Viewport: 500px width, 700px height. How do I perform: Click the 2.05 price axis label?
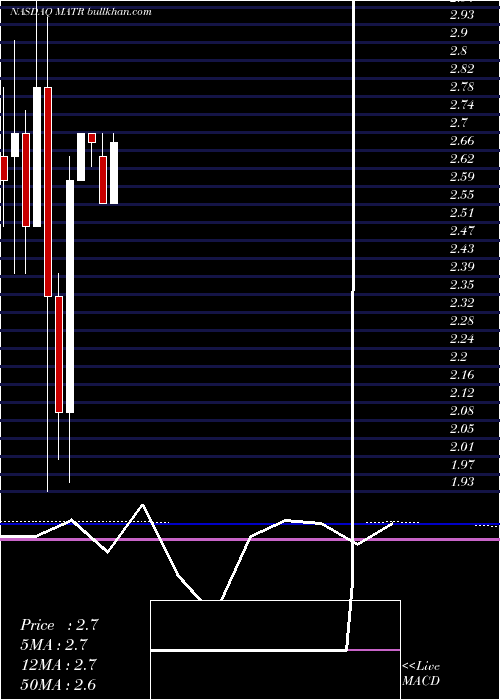462,429
